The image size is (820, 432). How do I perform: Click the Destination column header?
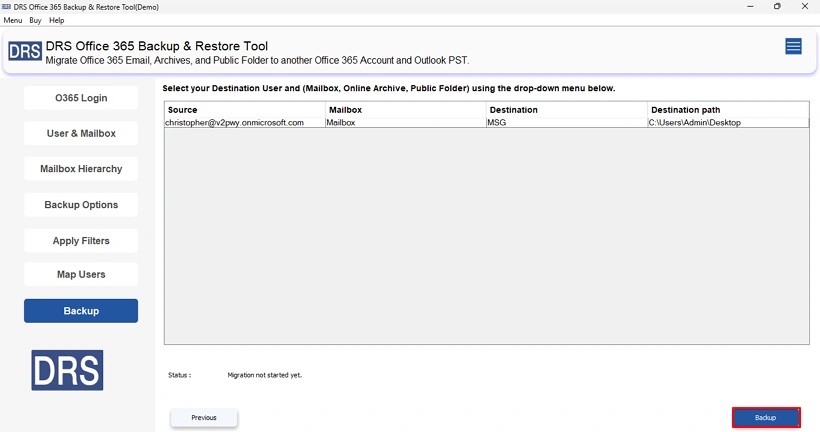point(566,110)
